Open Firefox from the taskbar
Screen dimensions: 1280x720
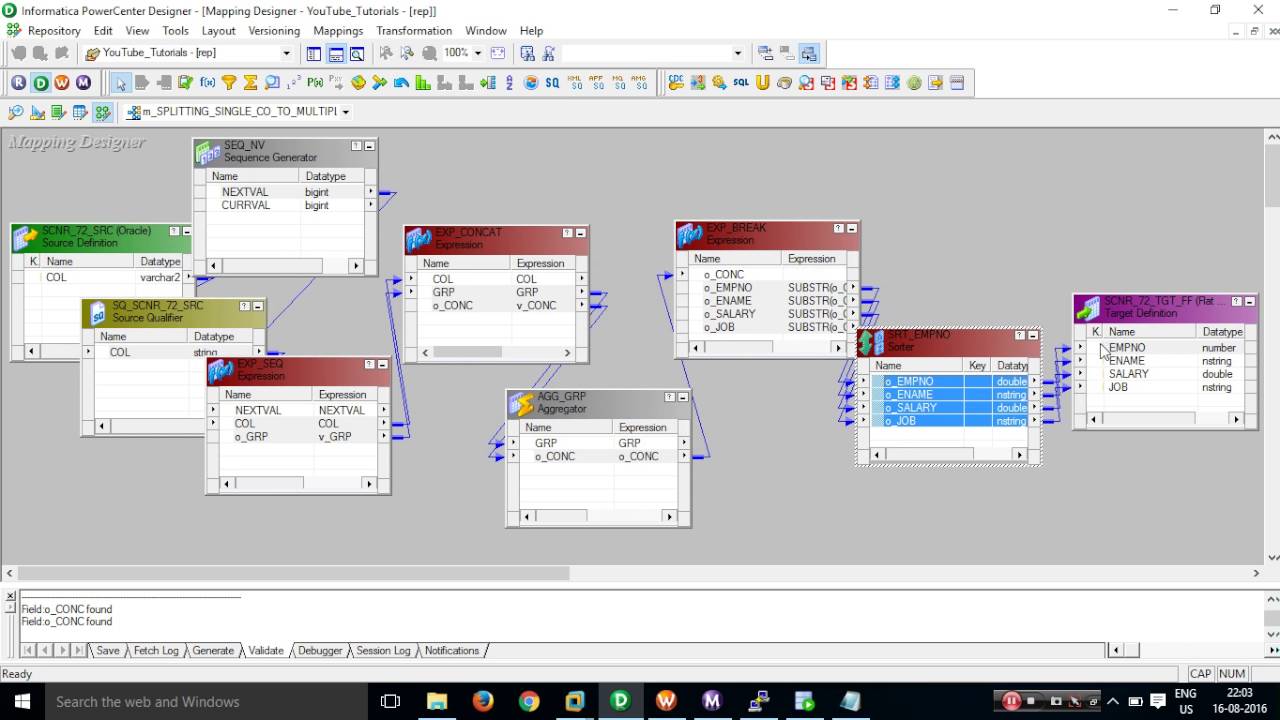[x=483, y=702]
